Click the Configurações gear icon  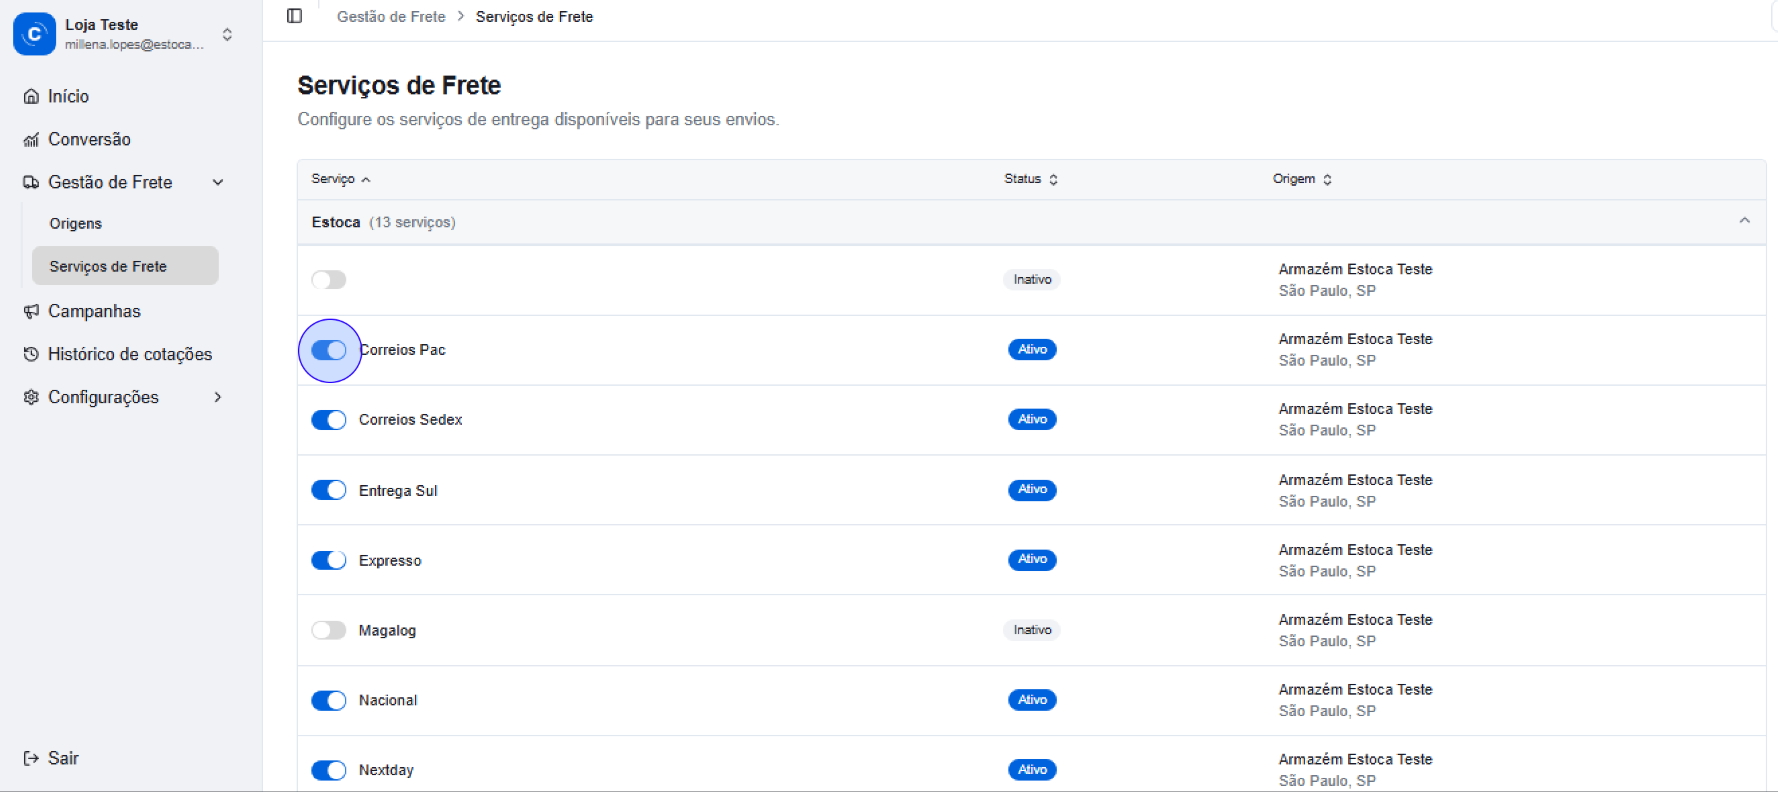(31, 398)
